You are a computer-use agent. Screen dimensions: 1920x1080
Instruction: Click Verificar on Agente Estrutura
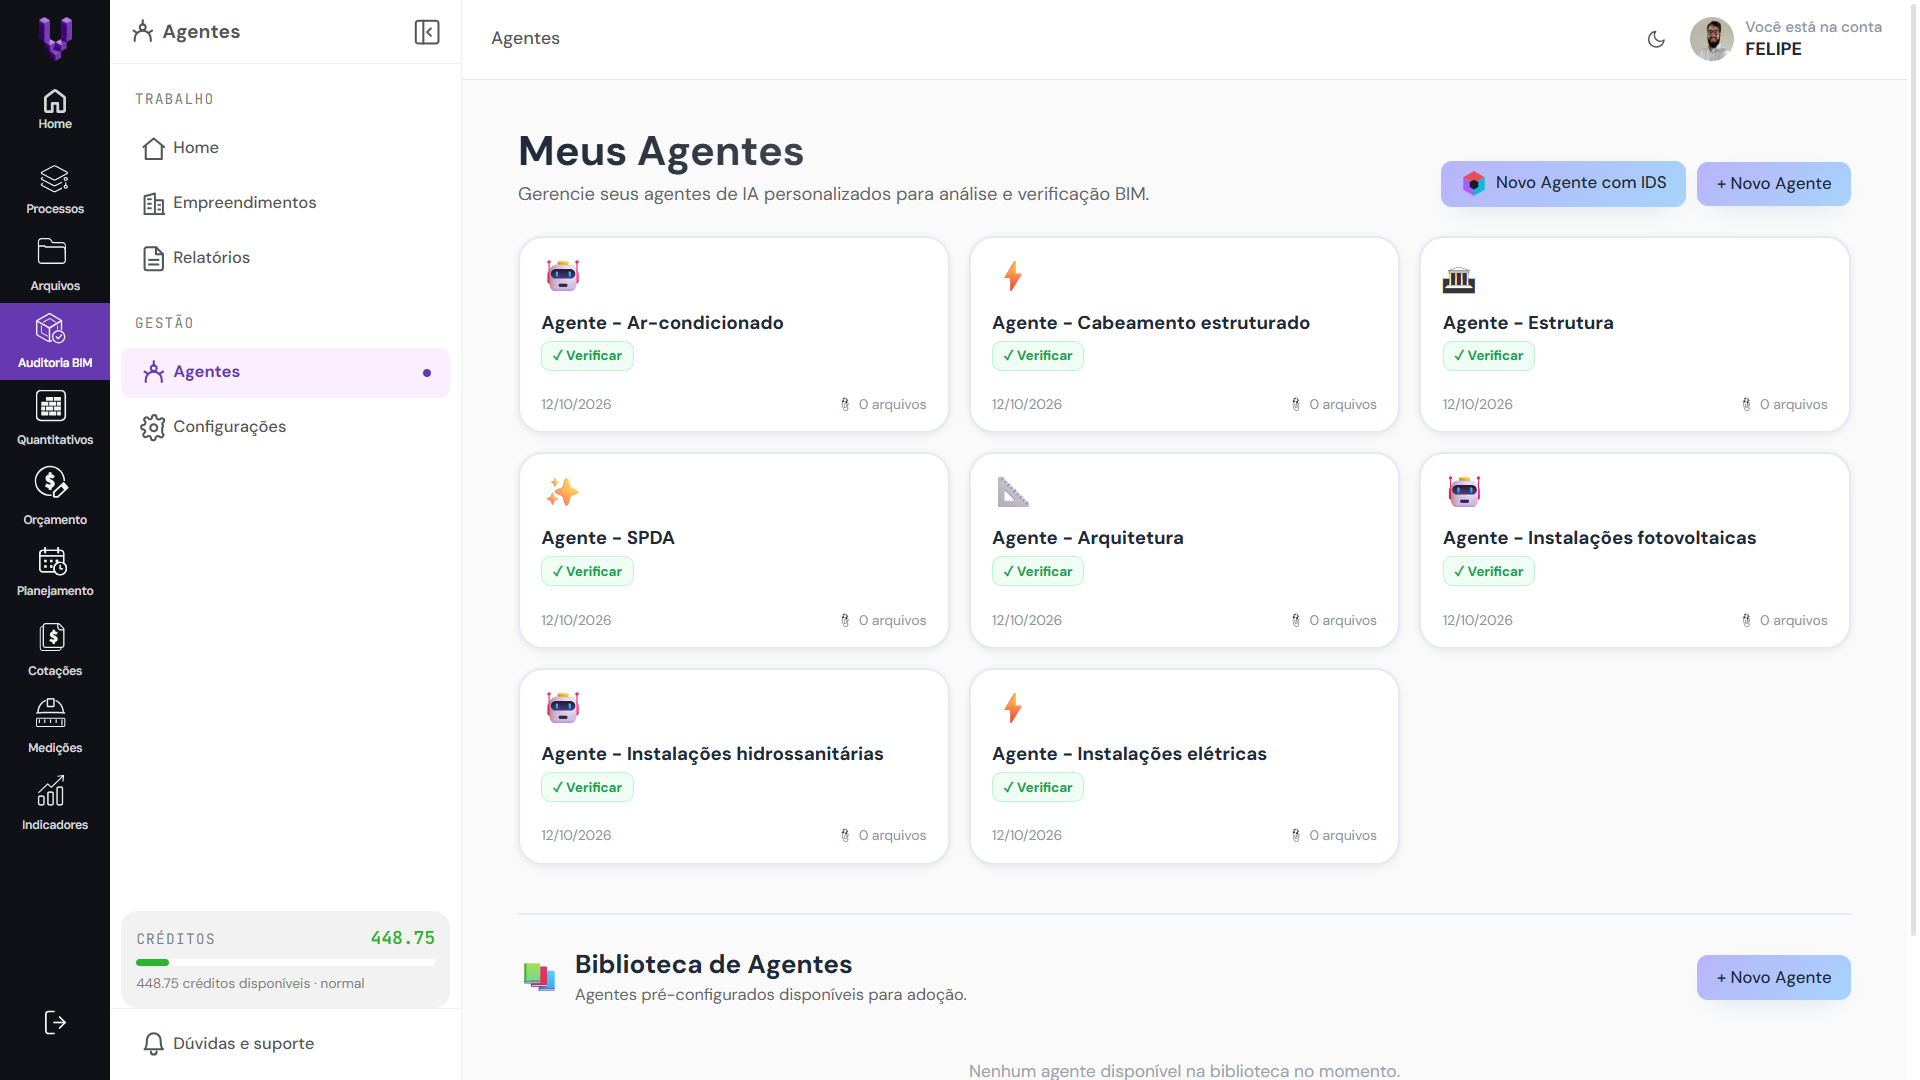1488,356
